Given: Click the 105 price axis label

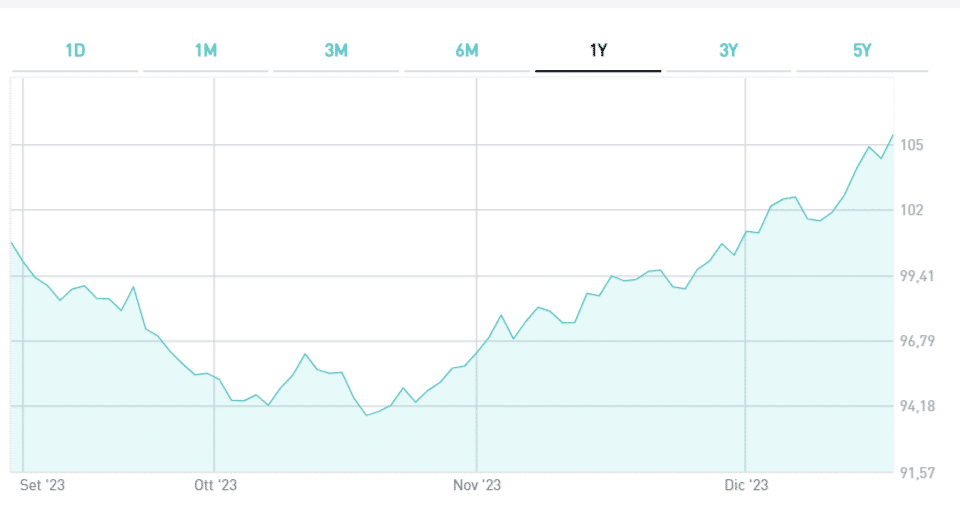Looking at the screenshot, I should pyautogui.click(x=911, y=146).
